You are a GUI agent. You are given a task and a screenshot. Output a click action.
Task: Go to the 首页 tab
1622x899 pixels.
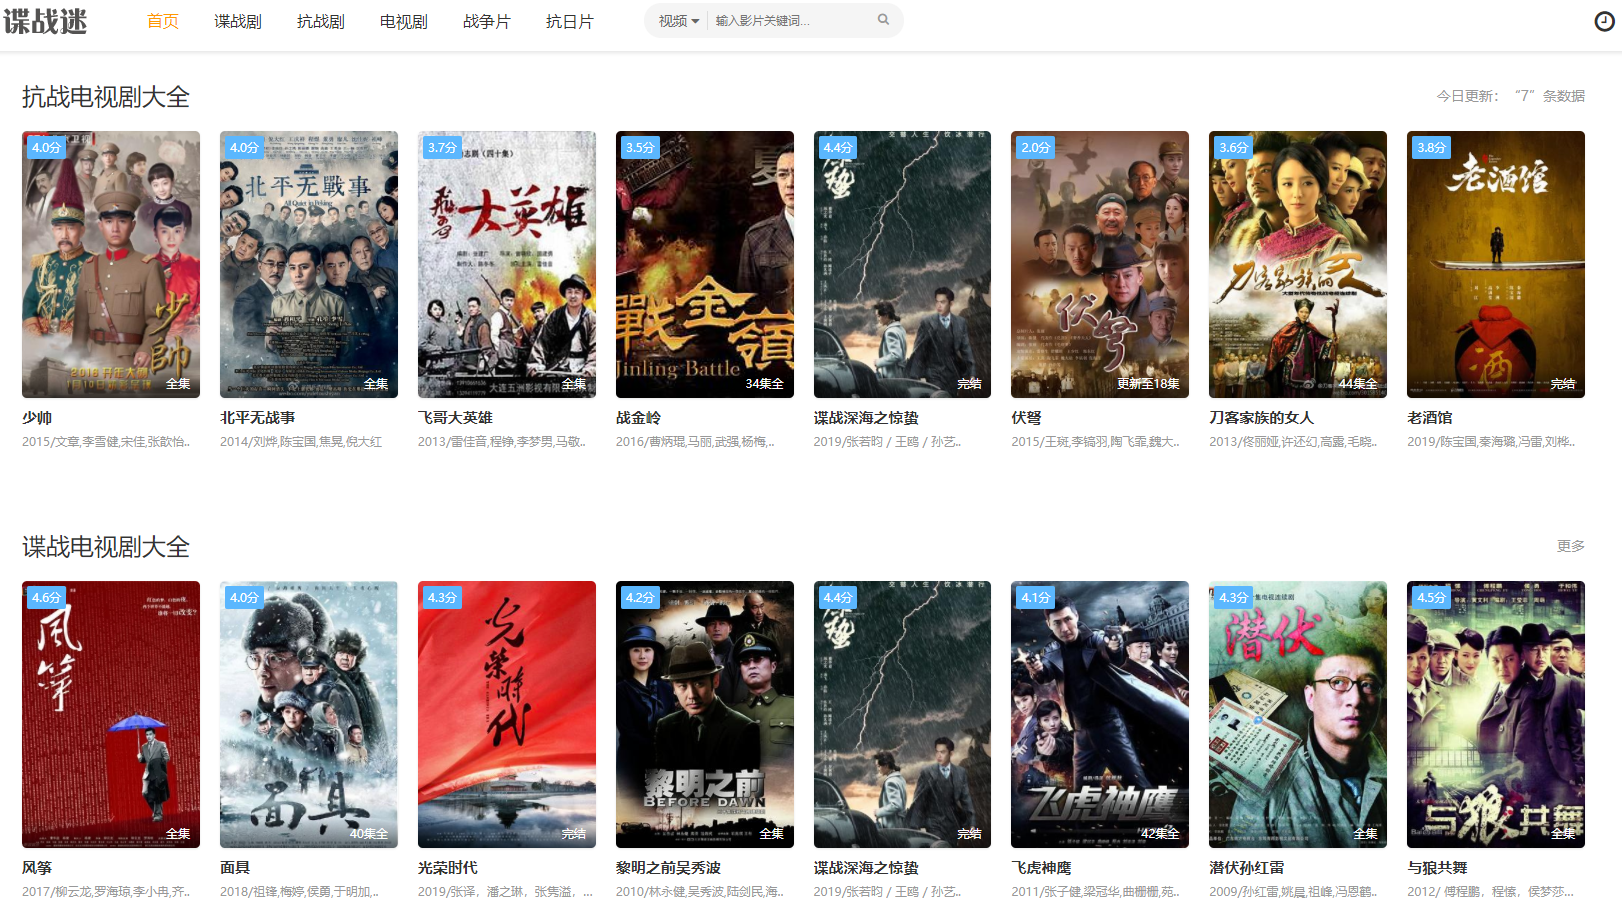[x=163, y=21]
